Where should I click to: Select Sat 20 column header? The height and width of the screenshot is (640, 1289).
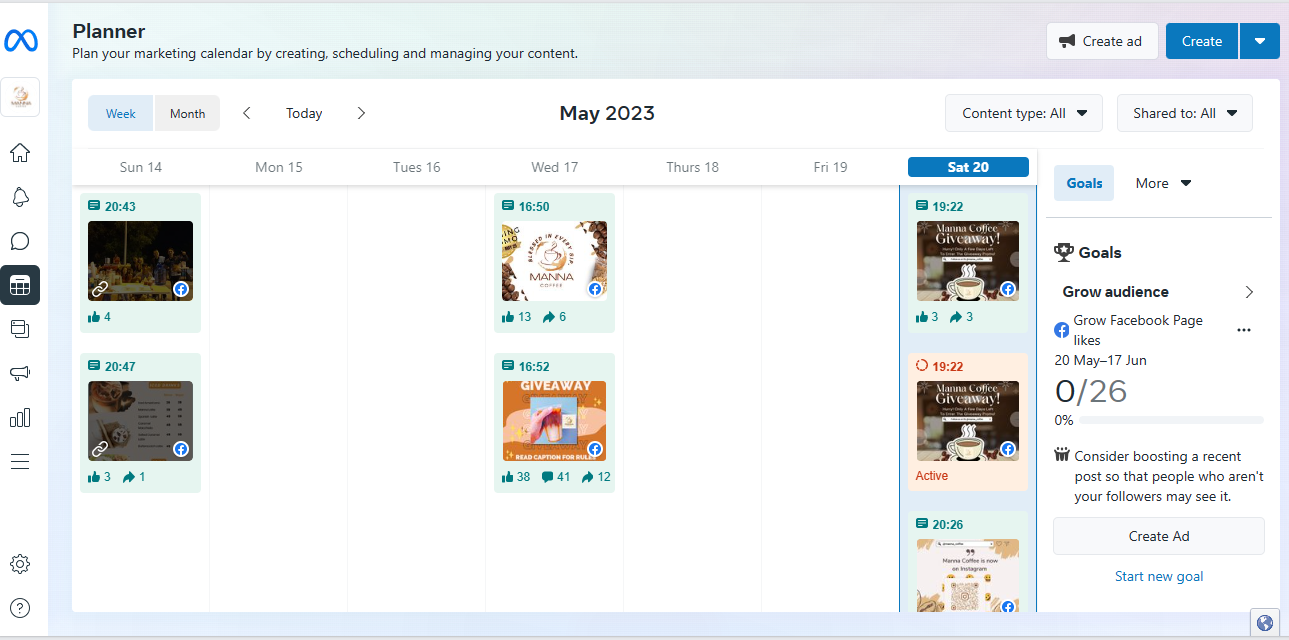(x=968, y=167)
